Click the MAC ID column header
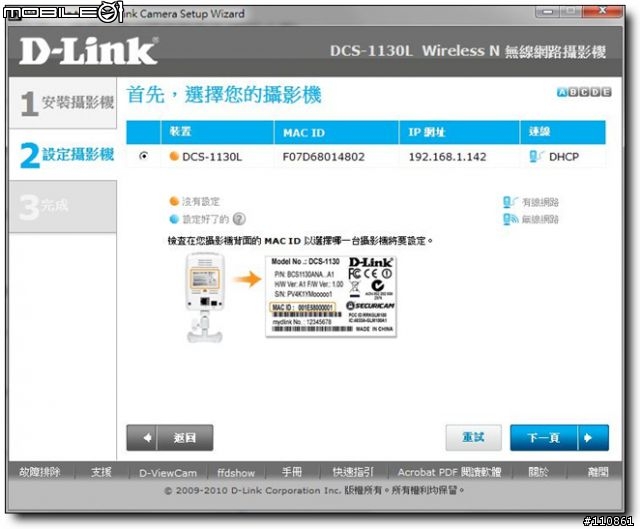This screenshot has height=529, width=640. click(x=336, y=132)
